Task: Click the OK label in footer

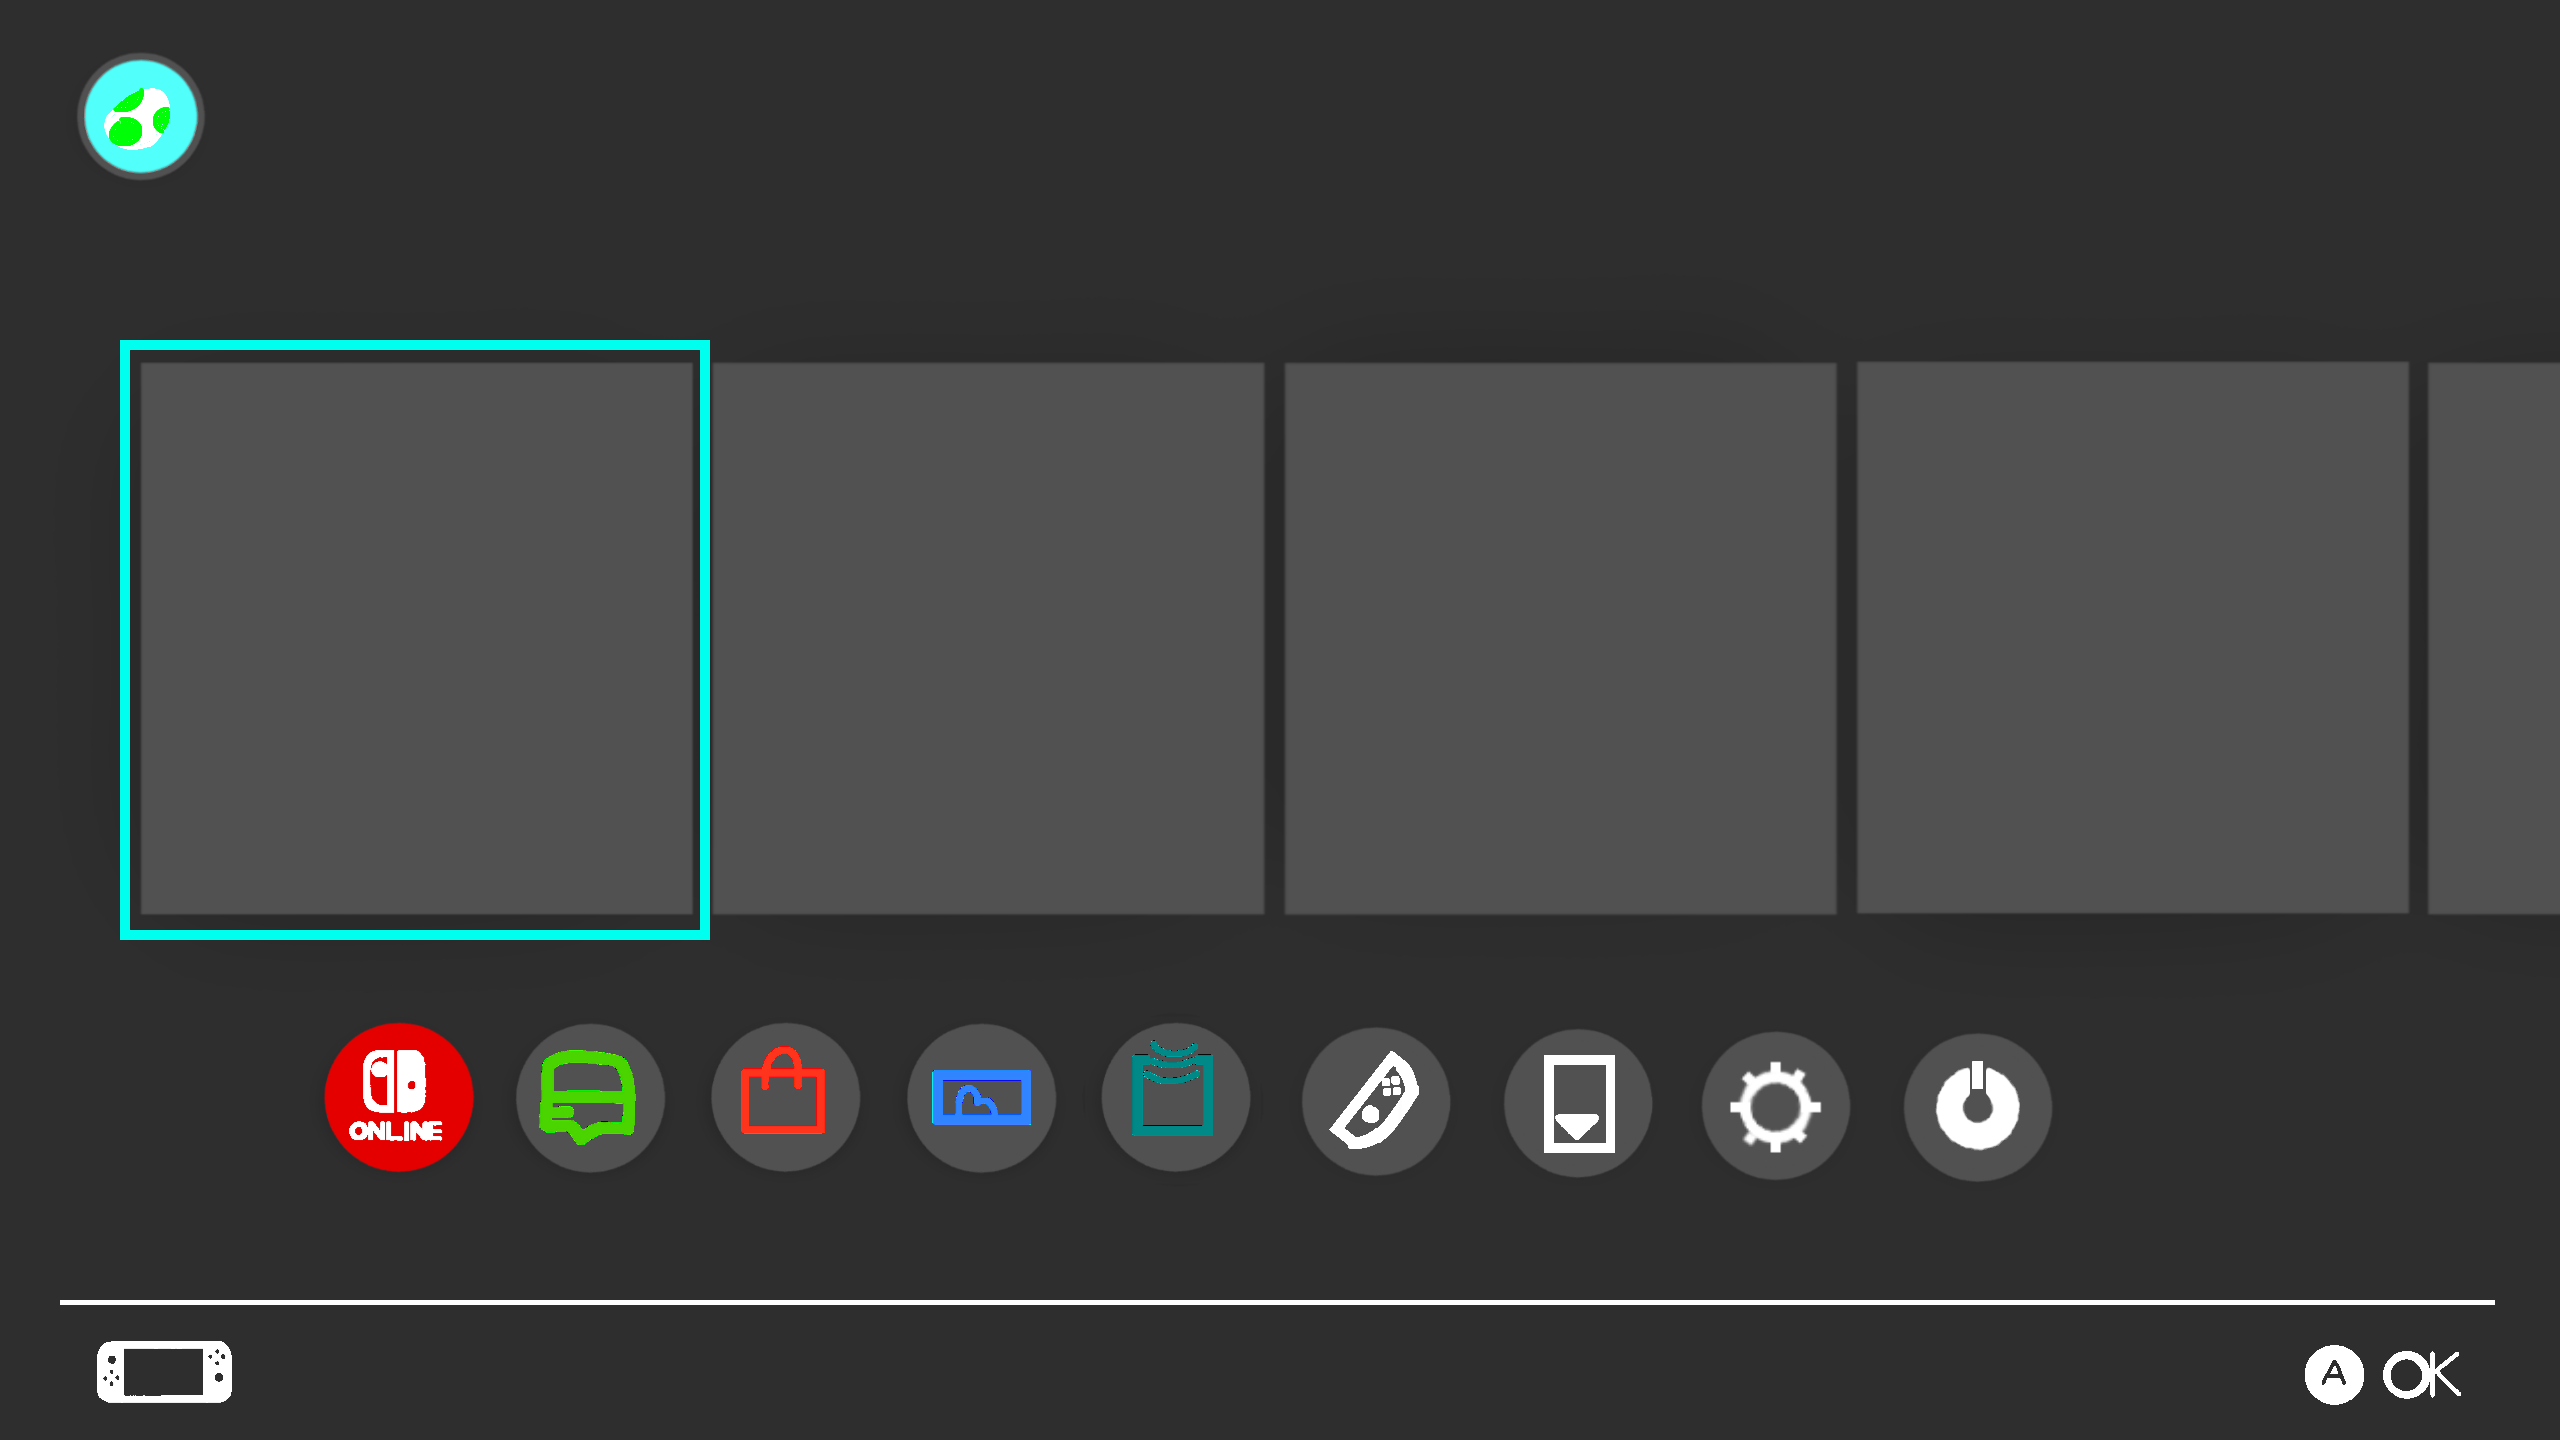Action: click(x=2421, y=1375)
